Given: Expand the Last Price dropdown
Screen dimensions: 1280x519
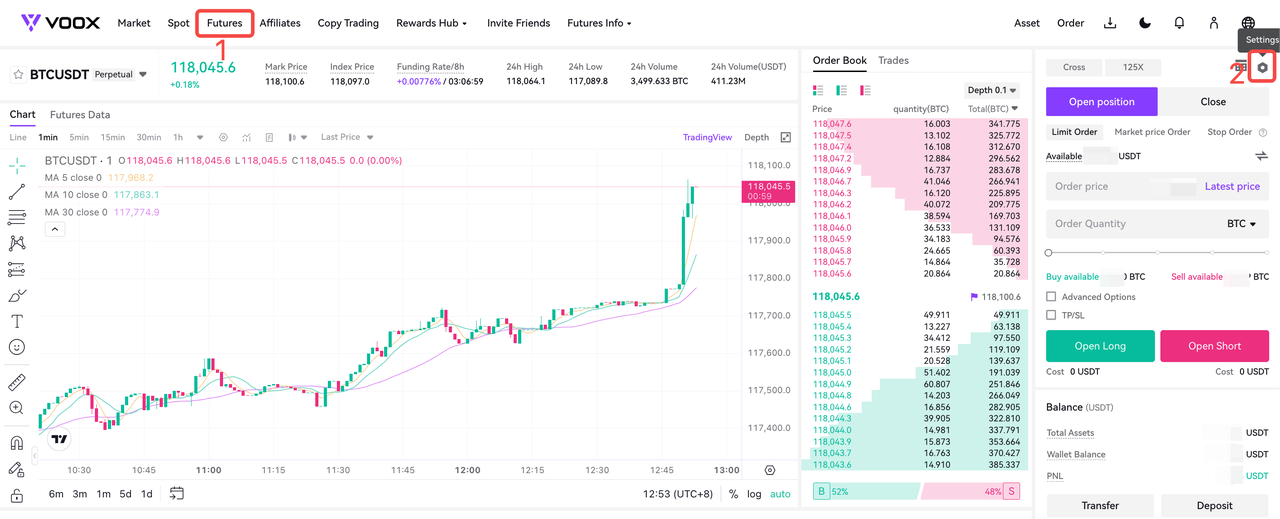Looking at the screenshot, I should pyautogui.click(x=347, y=137).
